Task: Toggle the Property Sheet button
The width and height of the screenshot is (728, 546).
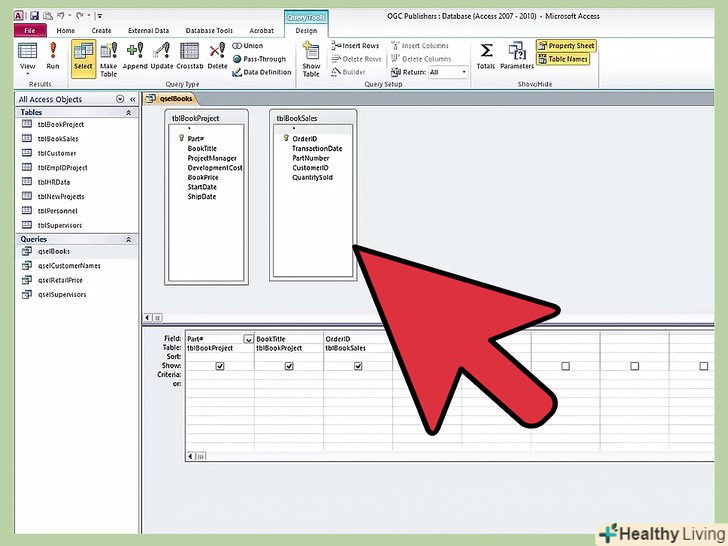Action: 566,46
